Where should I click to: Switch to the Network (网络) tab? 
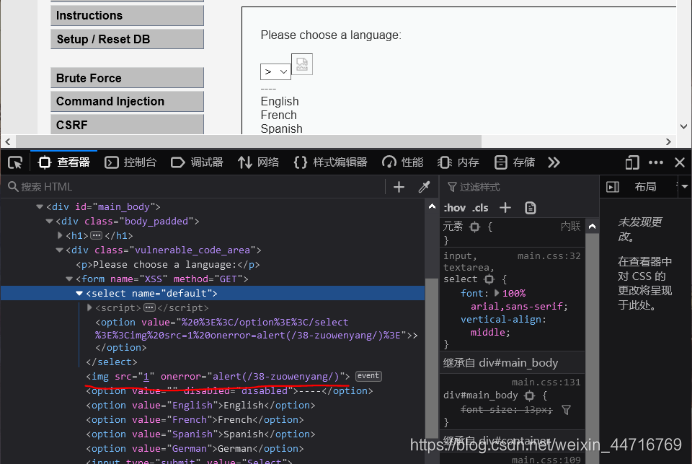click(258, 162)
